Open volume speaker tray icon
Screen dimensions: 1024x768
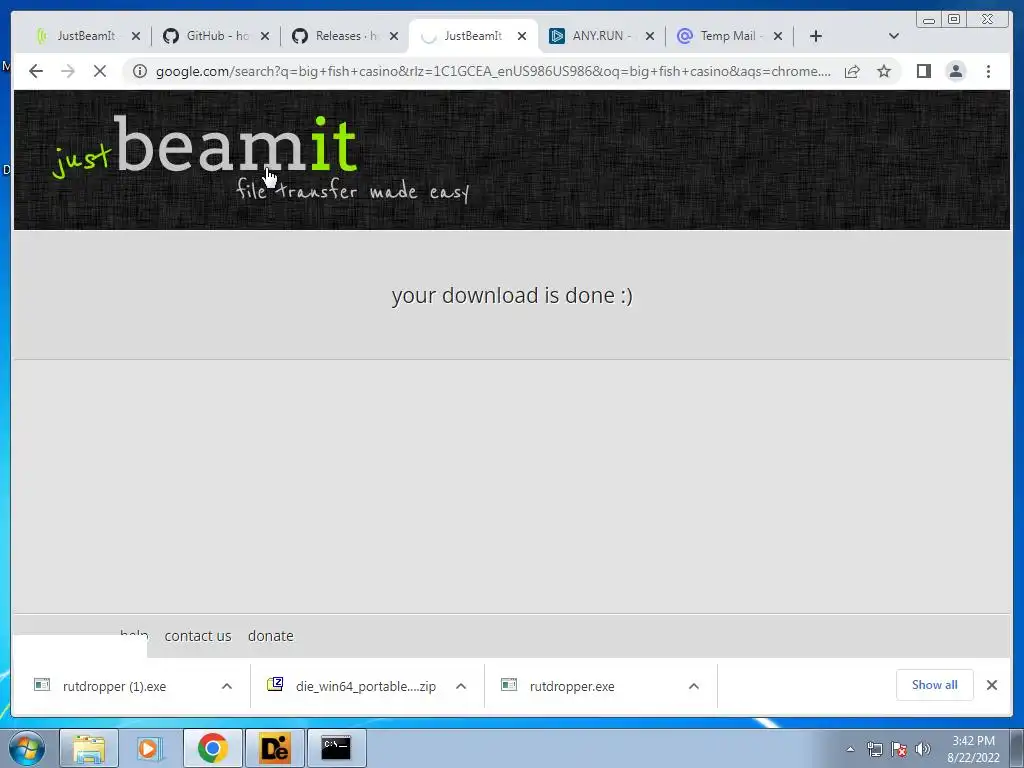[x=923, y=749]
